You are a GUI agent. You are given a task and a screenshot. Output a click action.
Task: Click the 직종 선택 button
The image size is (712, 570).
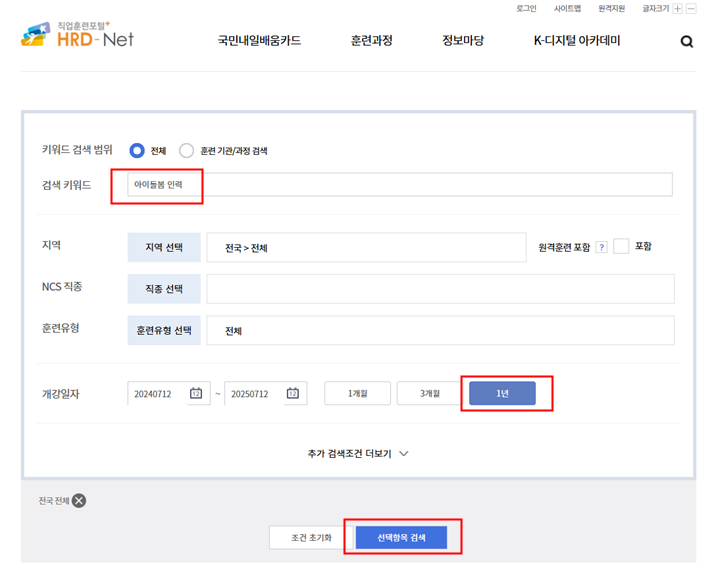[164, 289]
